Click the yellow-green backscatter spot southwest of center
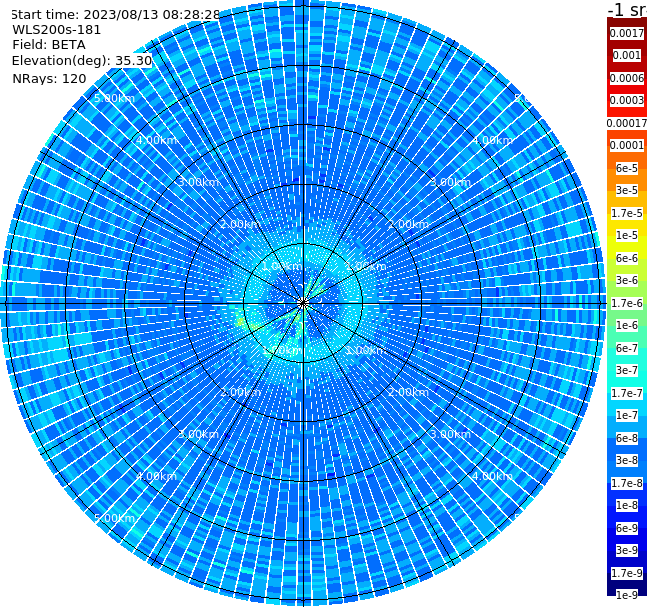The width and height of the screenshot is (647, 607). click(x=240, y=321)
